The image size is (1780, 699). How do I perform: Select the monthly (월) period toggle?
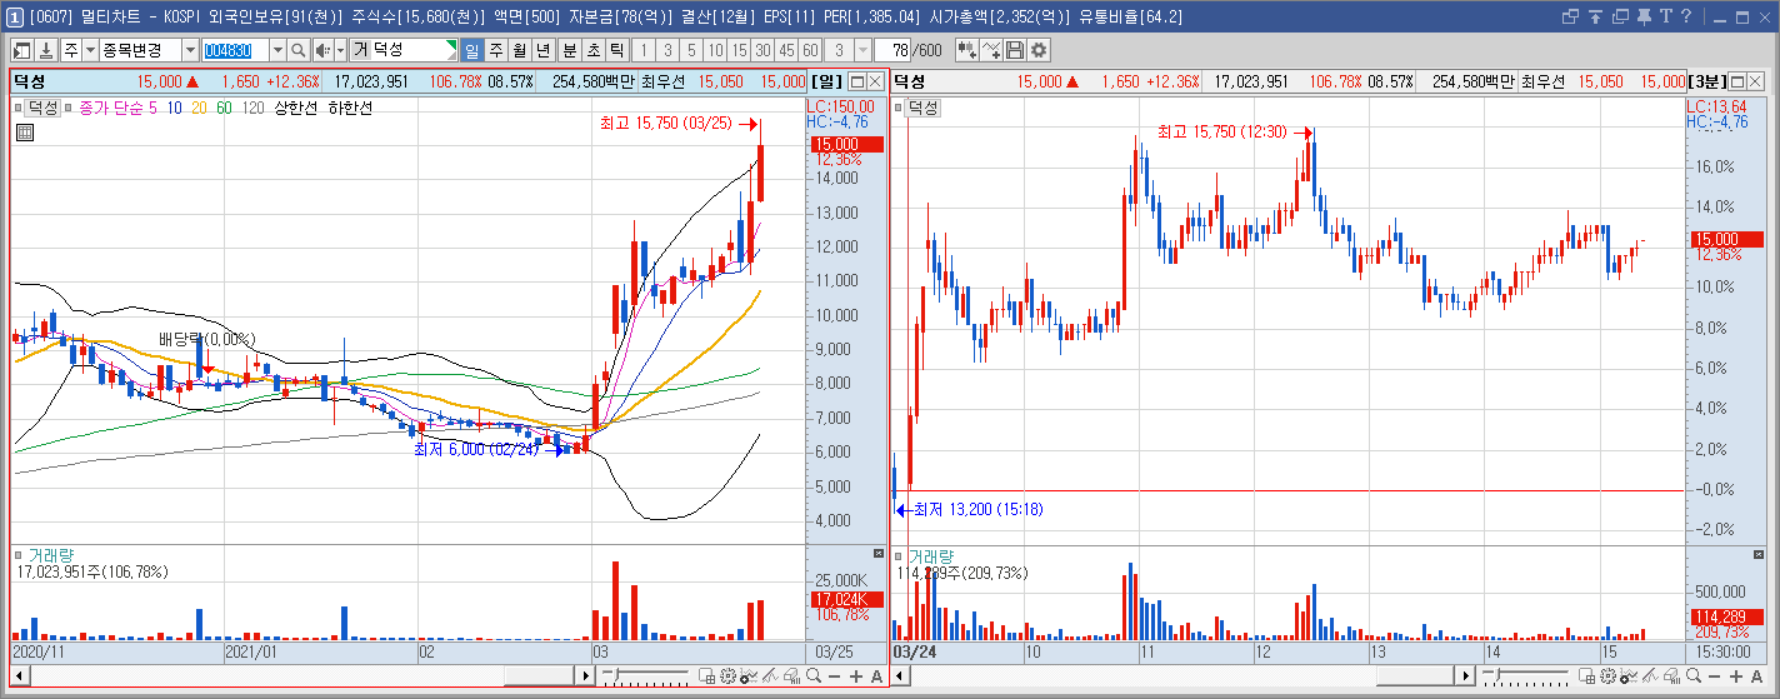click(x=520, y=50)
